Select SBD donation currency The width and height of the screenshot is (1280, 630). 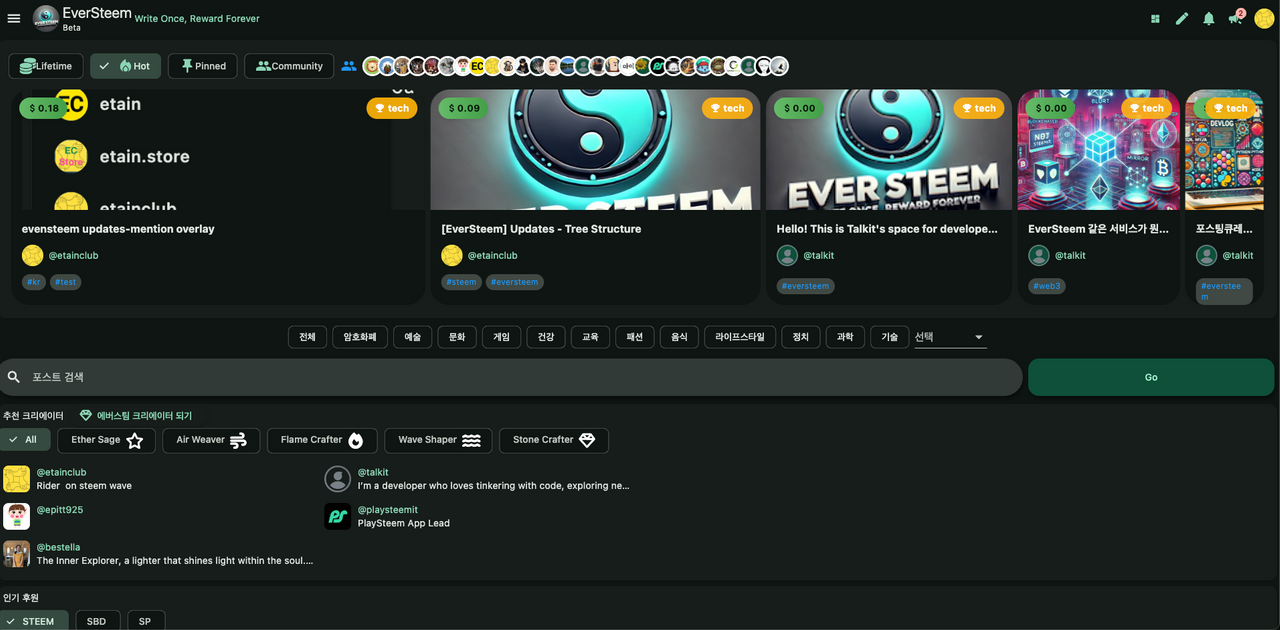tap(97, 621)
